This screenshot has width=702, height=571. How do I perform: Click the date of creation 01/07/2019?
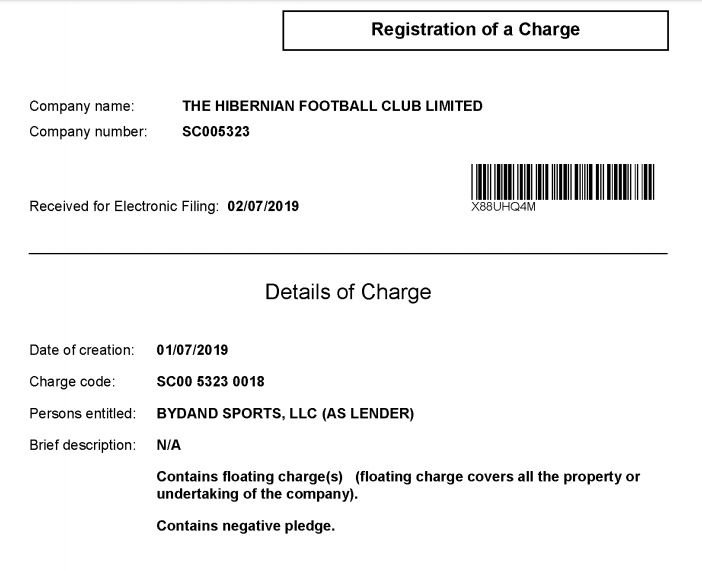pyautogui.click(x=193, y=350)
